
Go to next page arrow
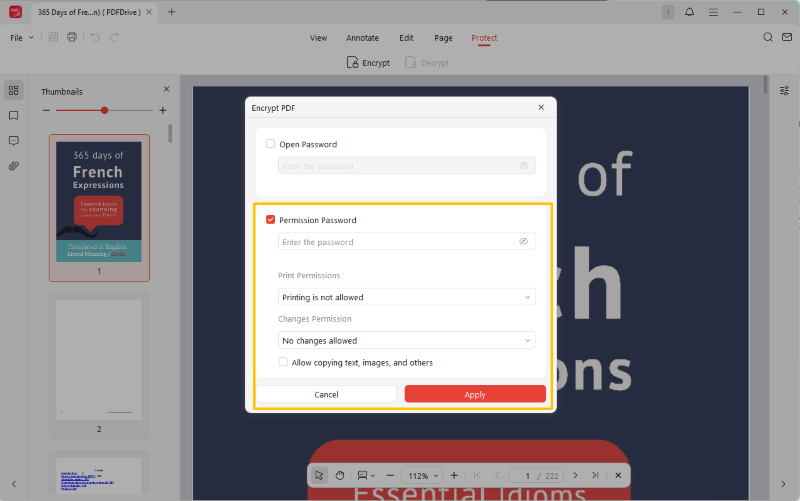[575, 475]
